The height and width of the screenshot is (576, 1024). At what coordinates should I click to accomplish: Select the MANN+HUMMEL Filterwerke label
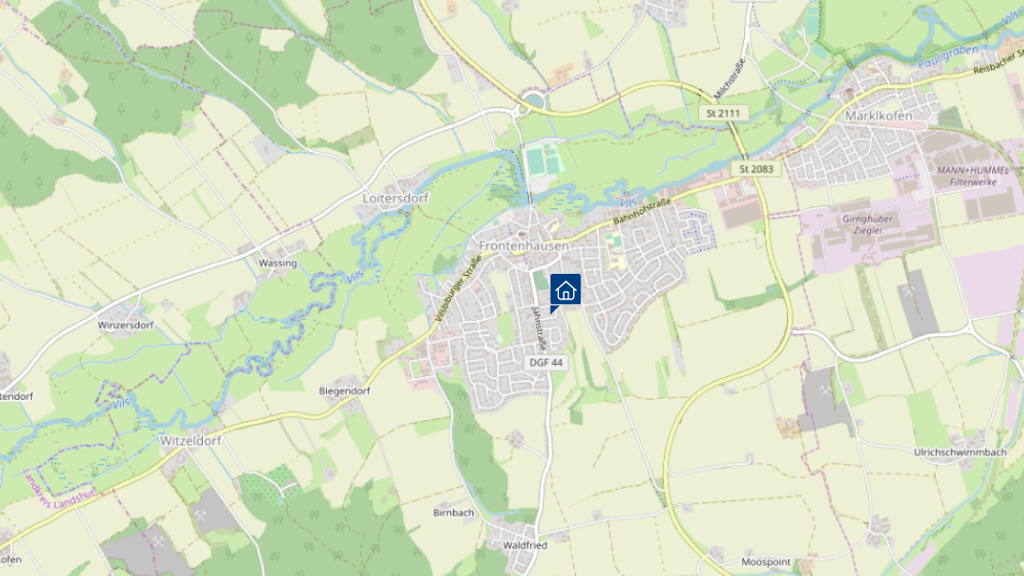pyautogui.click(x=972, y=176)
